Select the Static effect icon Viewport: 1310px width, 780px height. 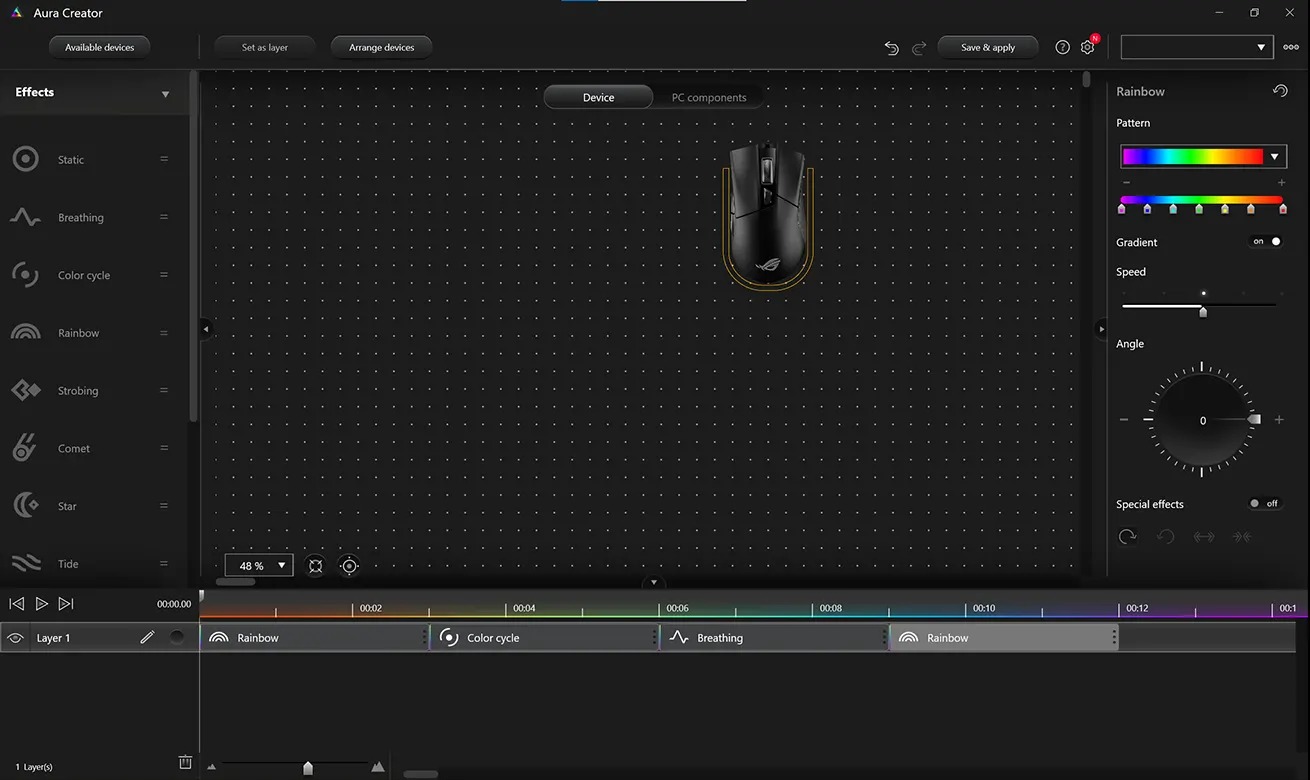click(25, 159)
